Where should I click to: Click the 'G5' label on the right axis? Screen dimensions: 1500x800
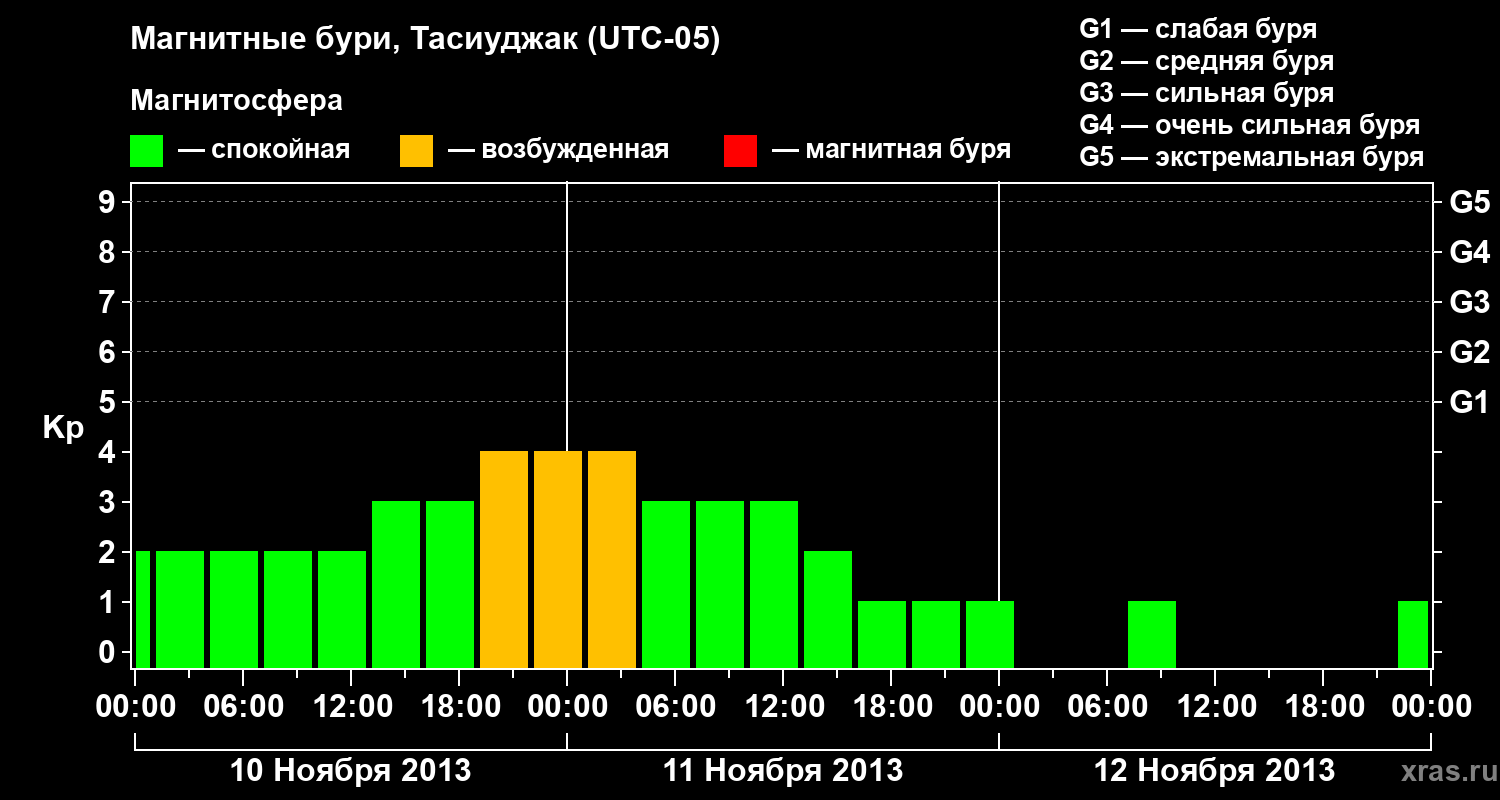tap(1469, 202)
